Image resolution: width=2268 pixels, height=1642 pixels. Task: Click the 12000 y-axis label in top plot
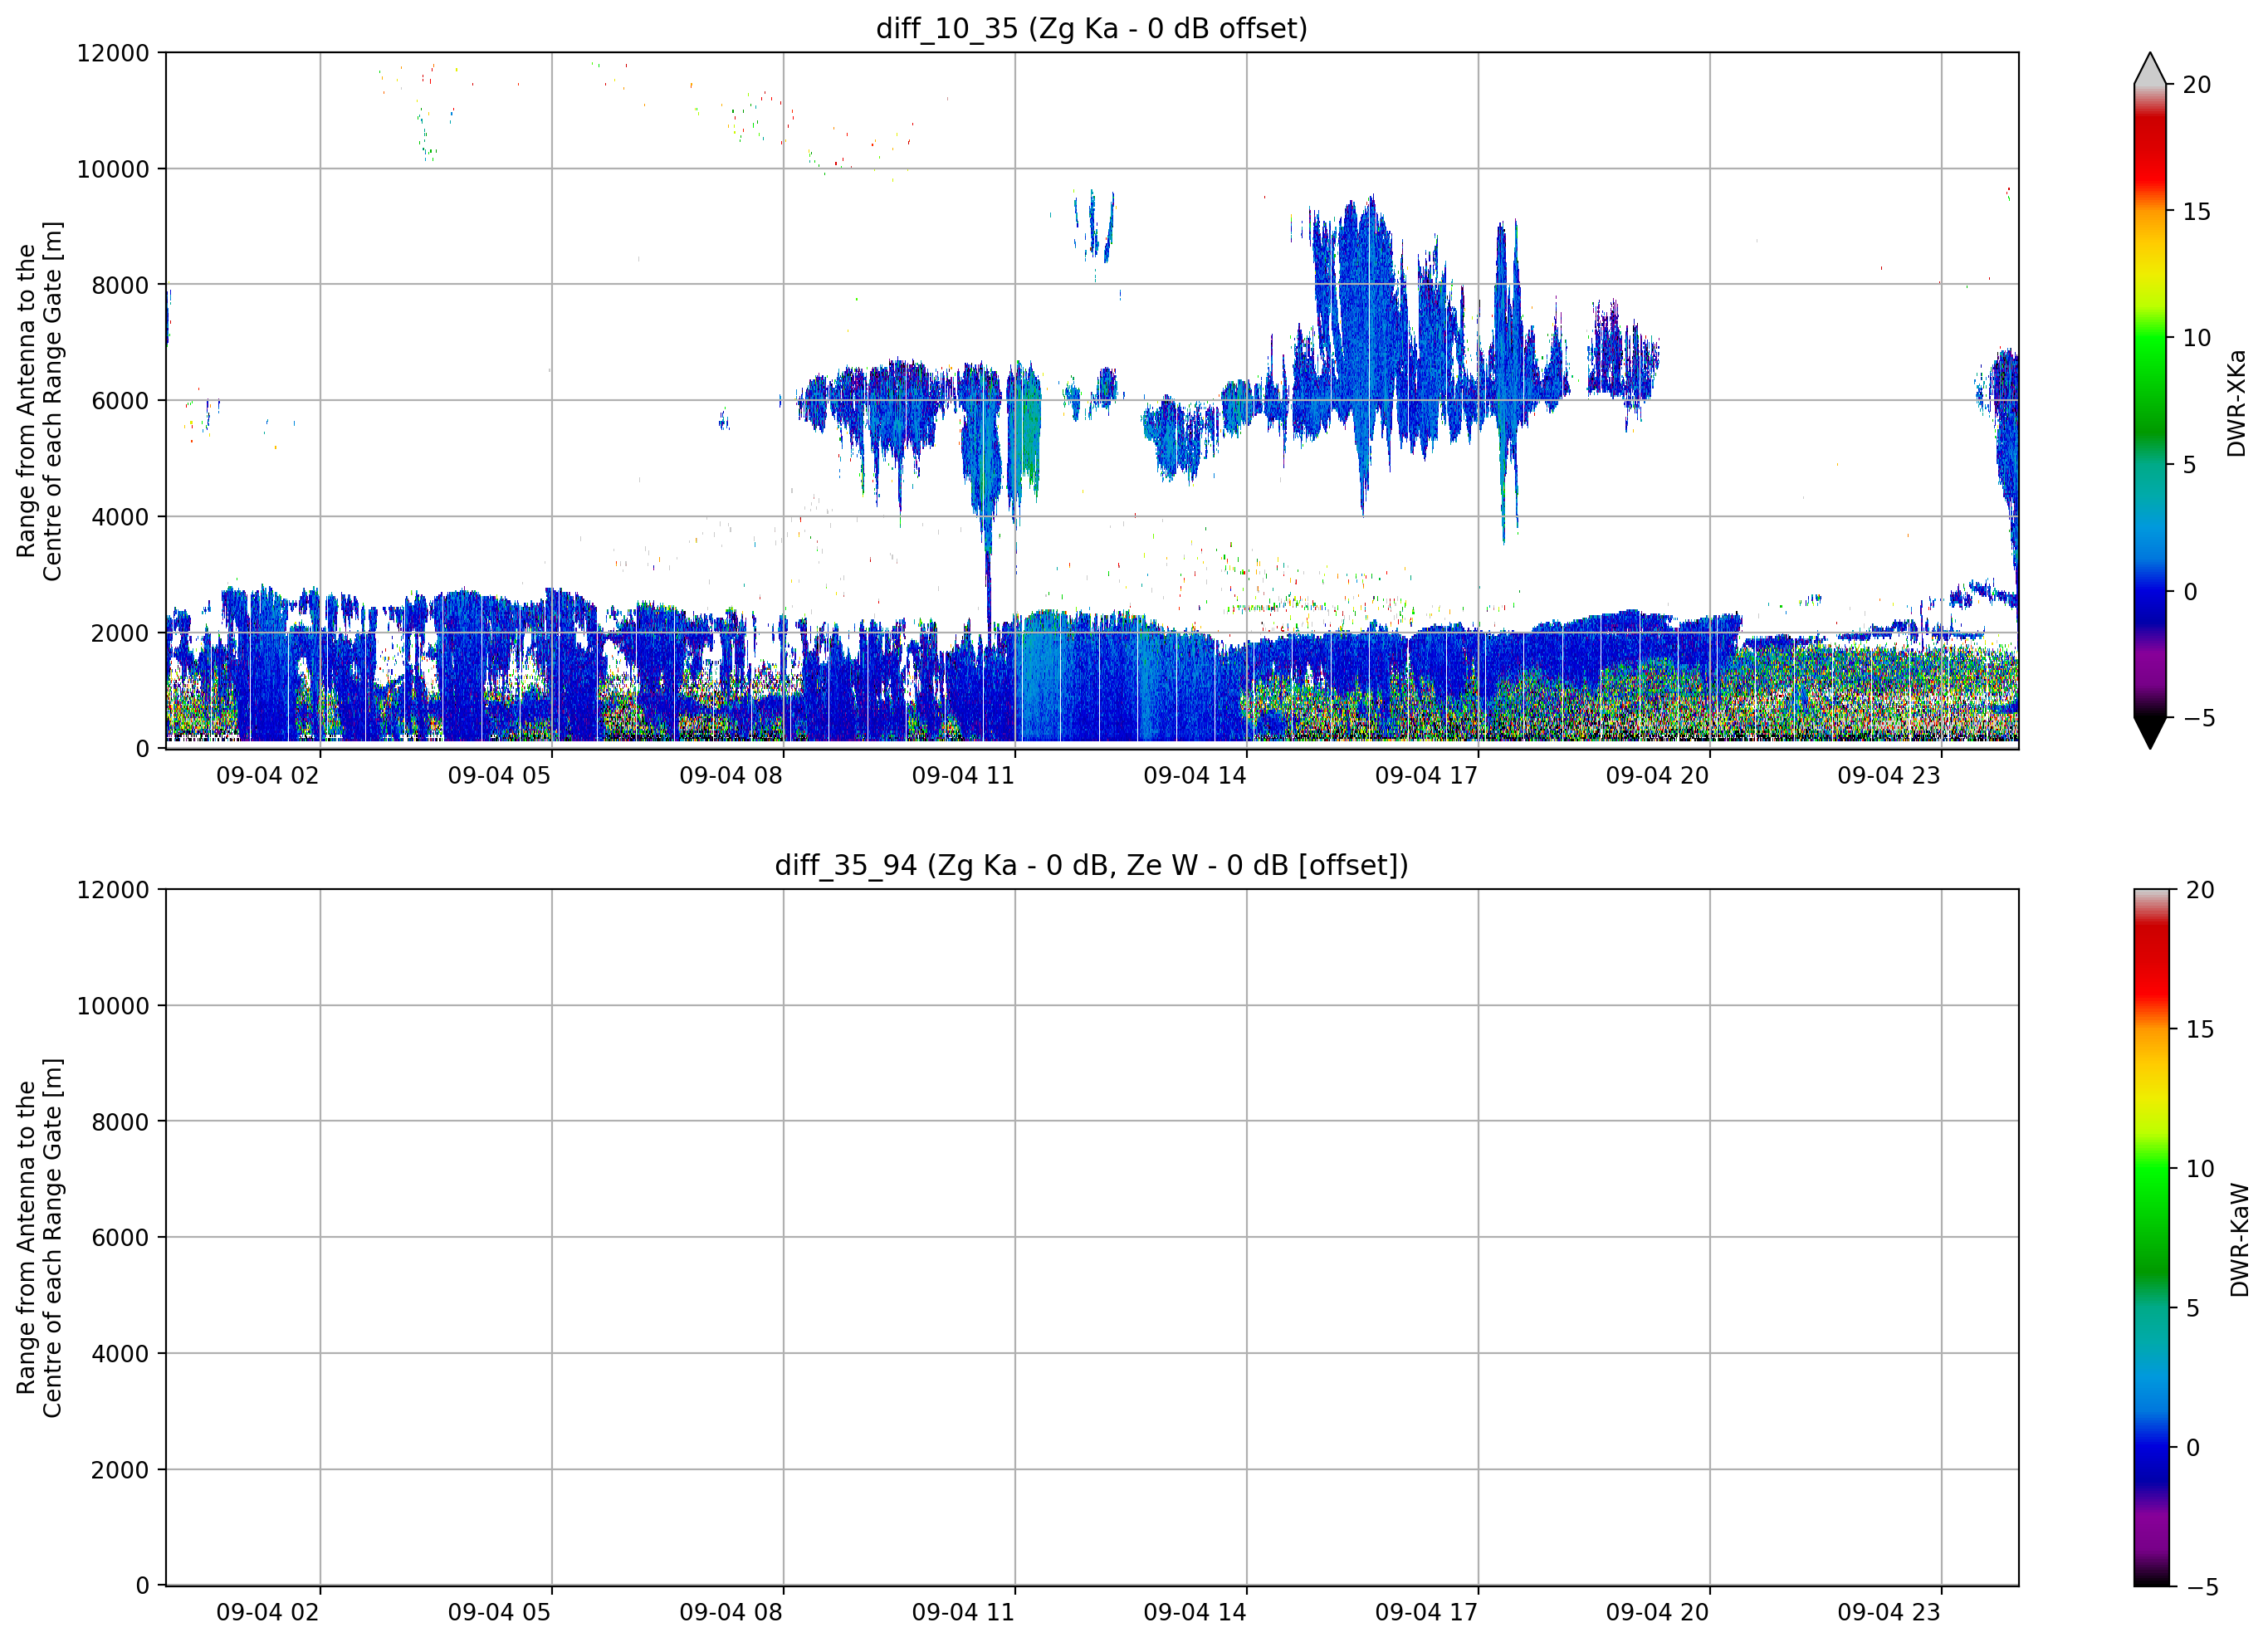[112, 53]
